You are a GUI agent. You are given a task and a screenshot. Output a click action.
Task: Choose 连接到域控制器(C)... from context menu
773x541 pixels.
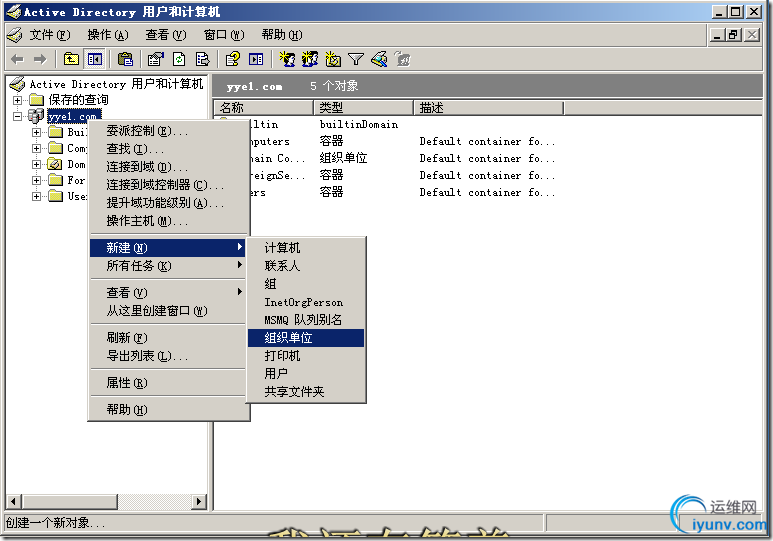coord(168,184)
